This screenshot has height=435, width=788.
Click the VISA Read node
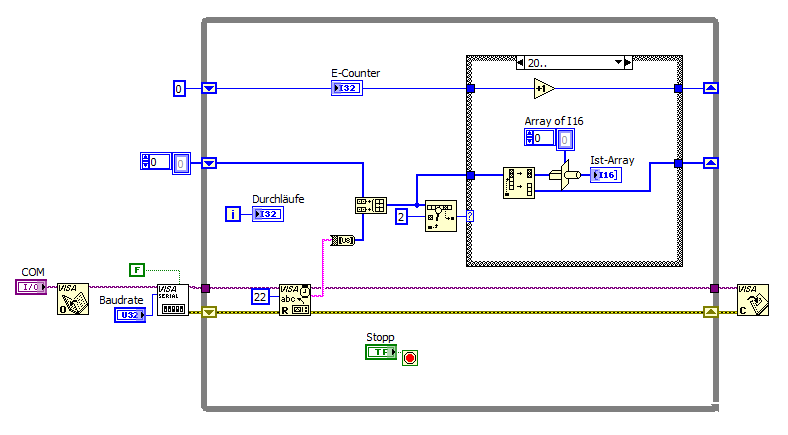[295, 300]
